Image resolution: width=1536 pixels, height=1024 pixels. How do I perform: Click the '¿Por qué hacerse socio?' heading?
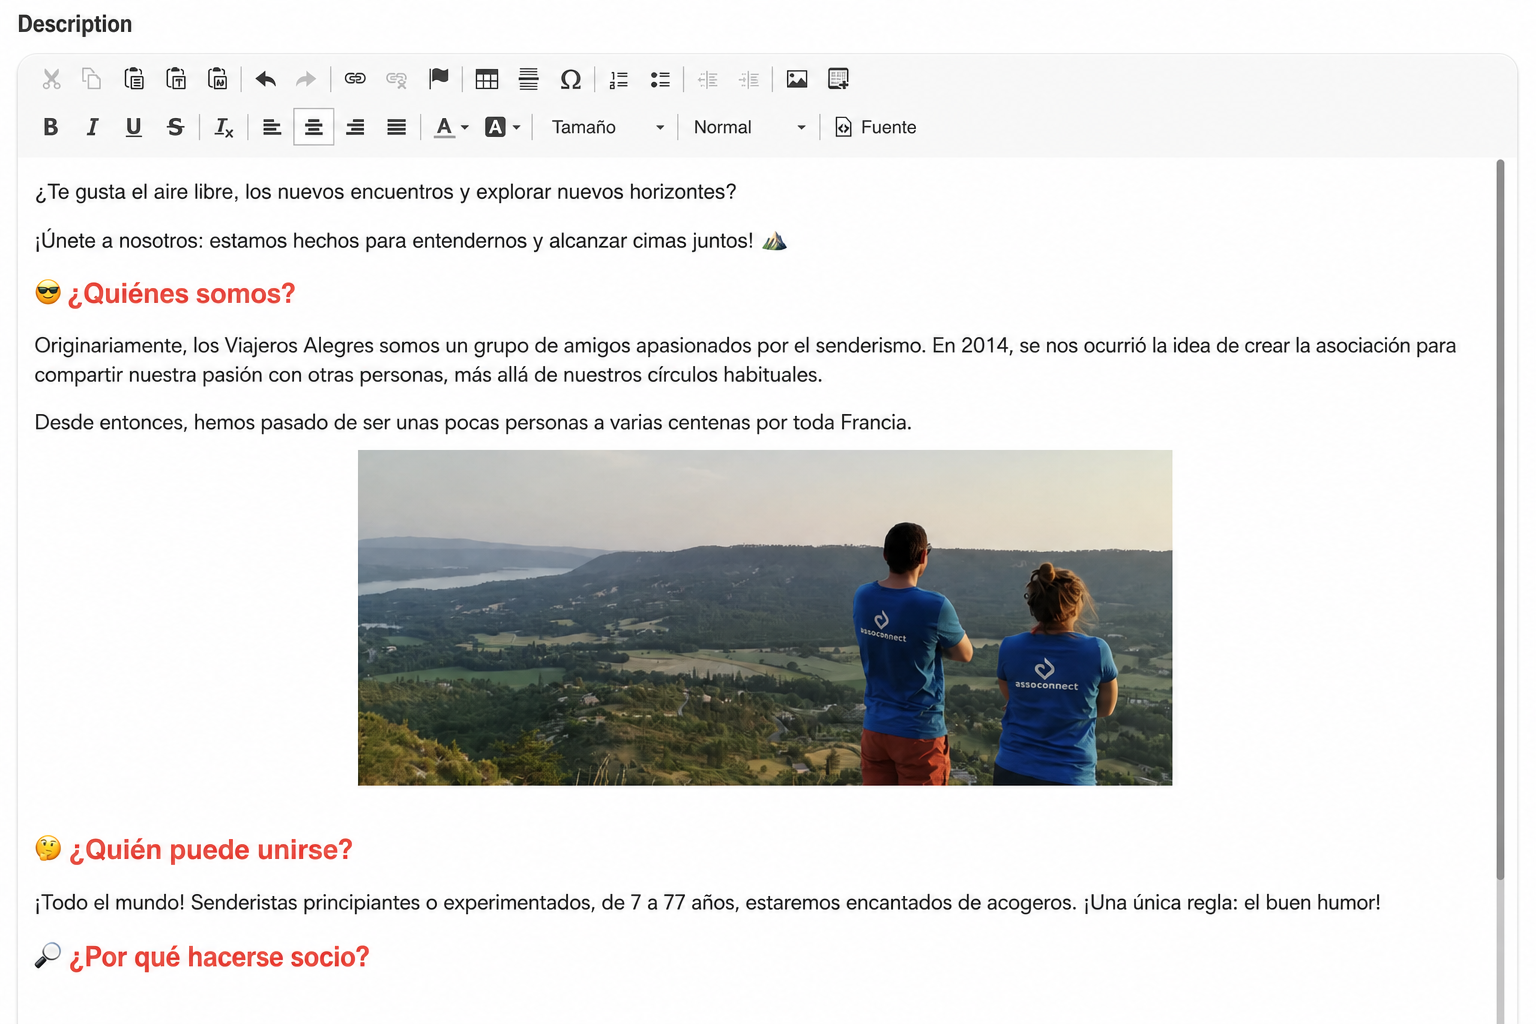click(219, 957)
